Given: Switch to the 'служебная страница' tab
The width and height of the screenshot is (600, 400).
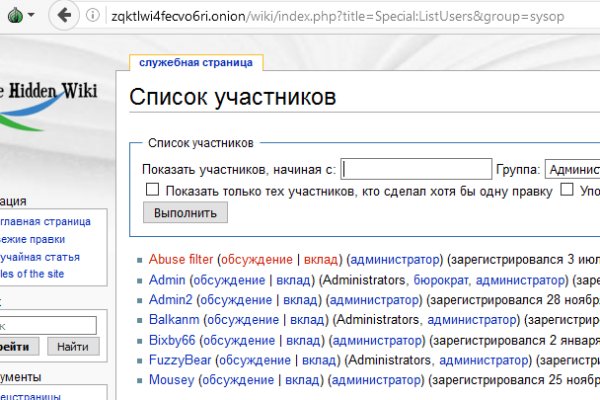Looking at the screenshot, I should coord(196,62).
